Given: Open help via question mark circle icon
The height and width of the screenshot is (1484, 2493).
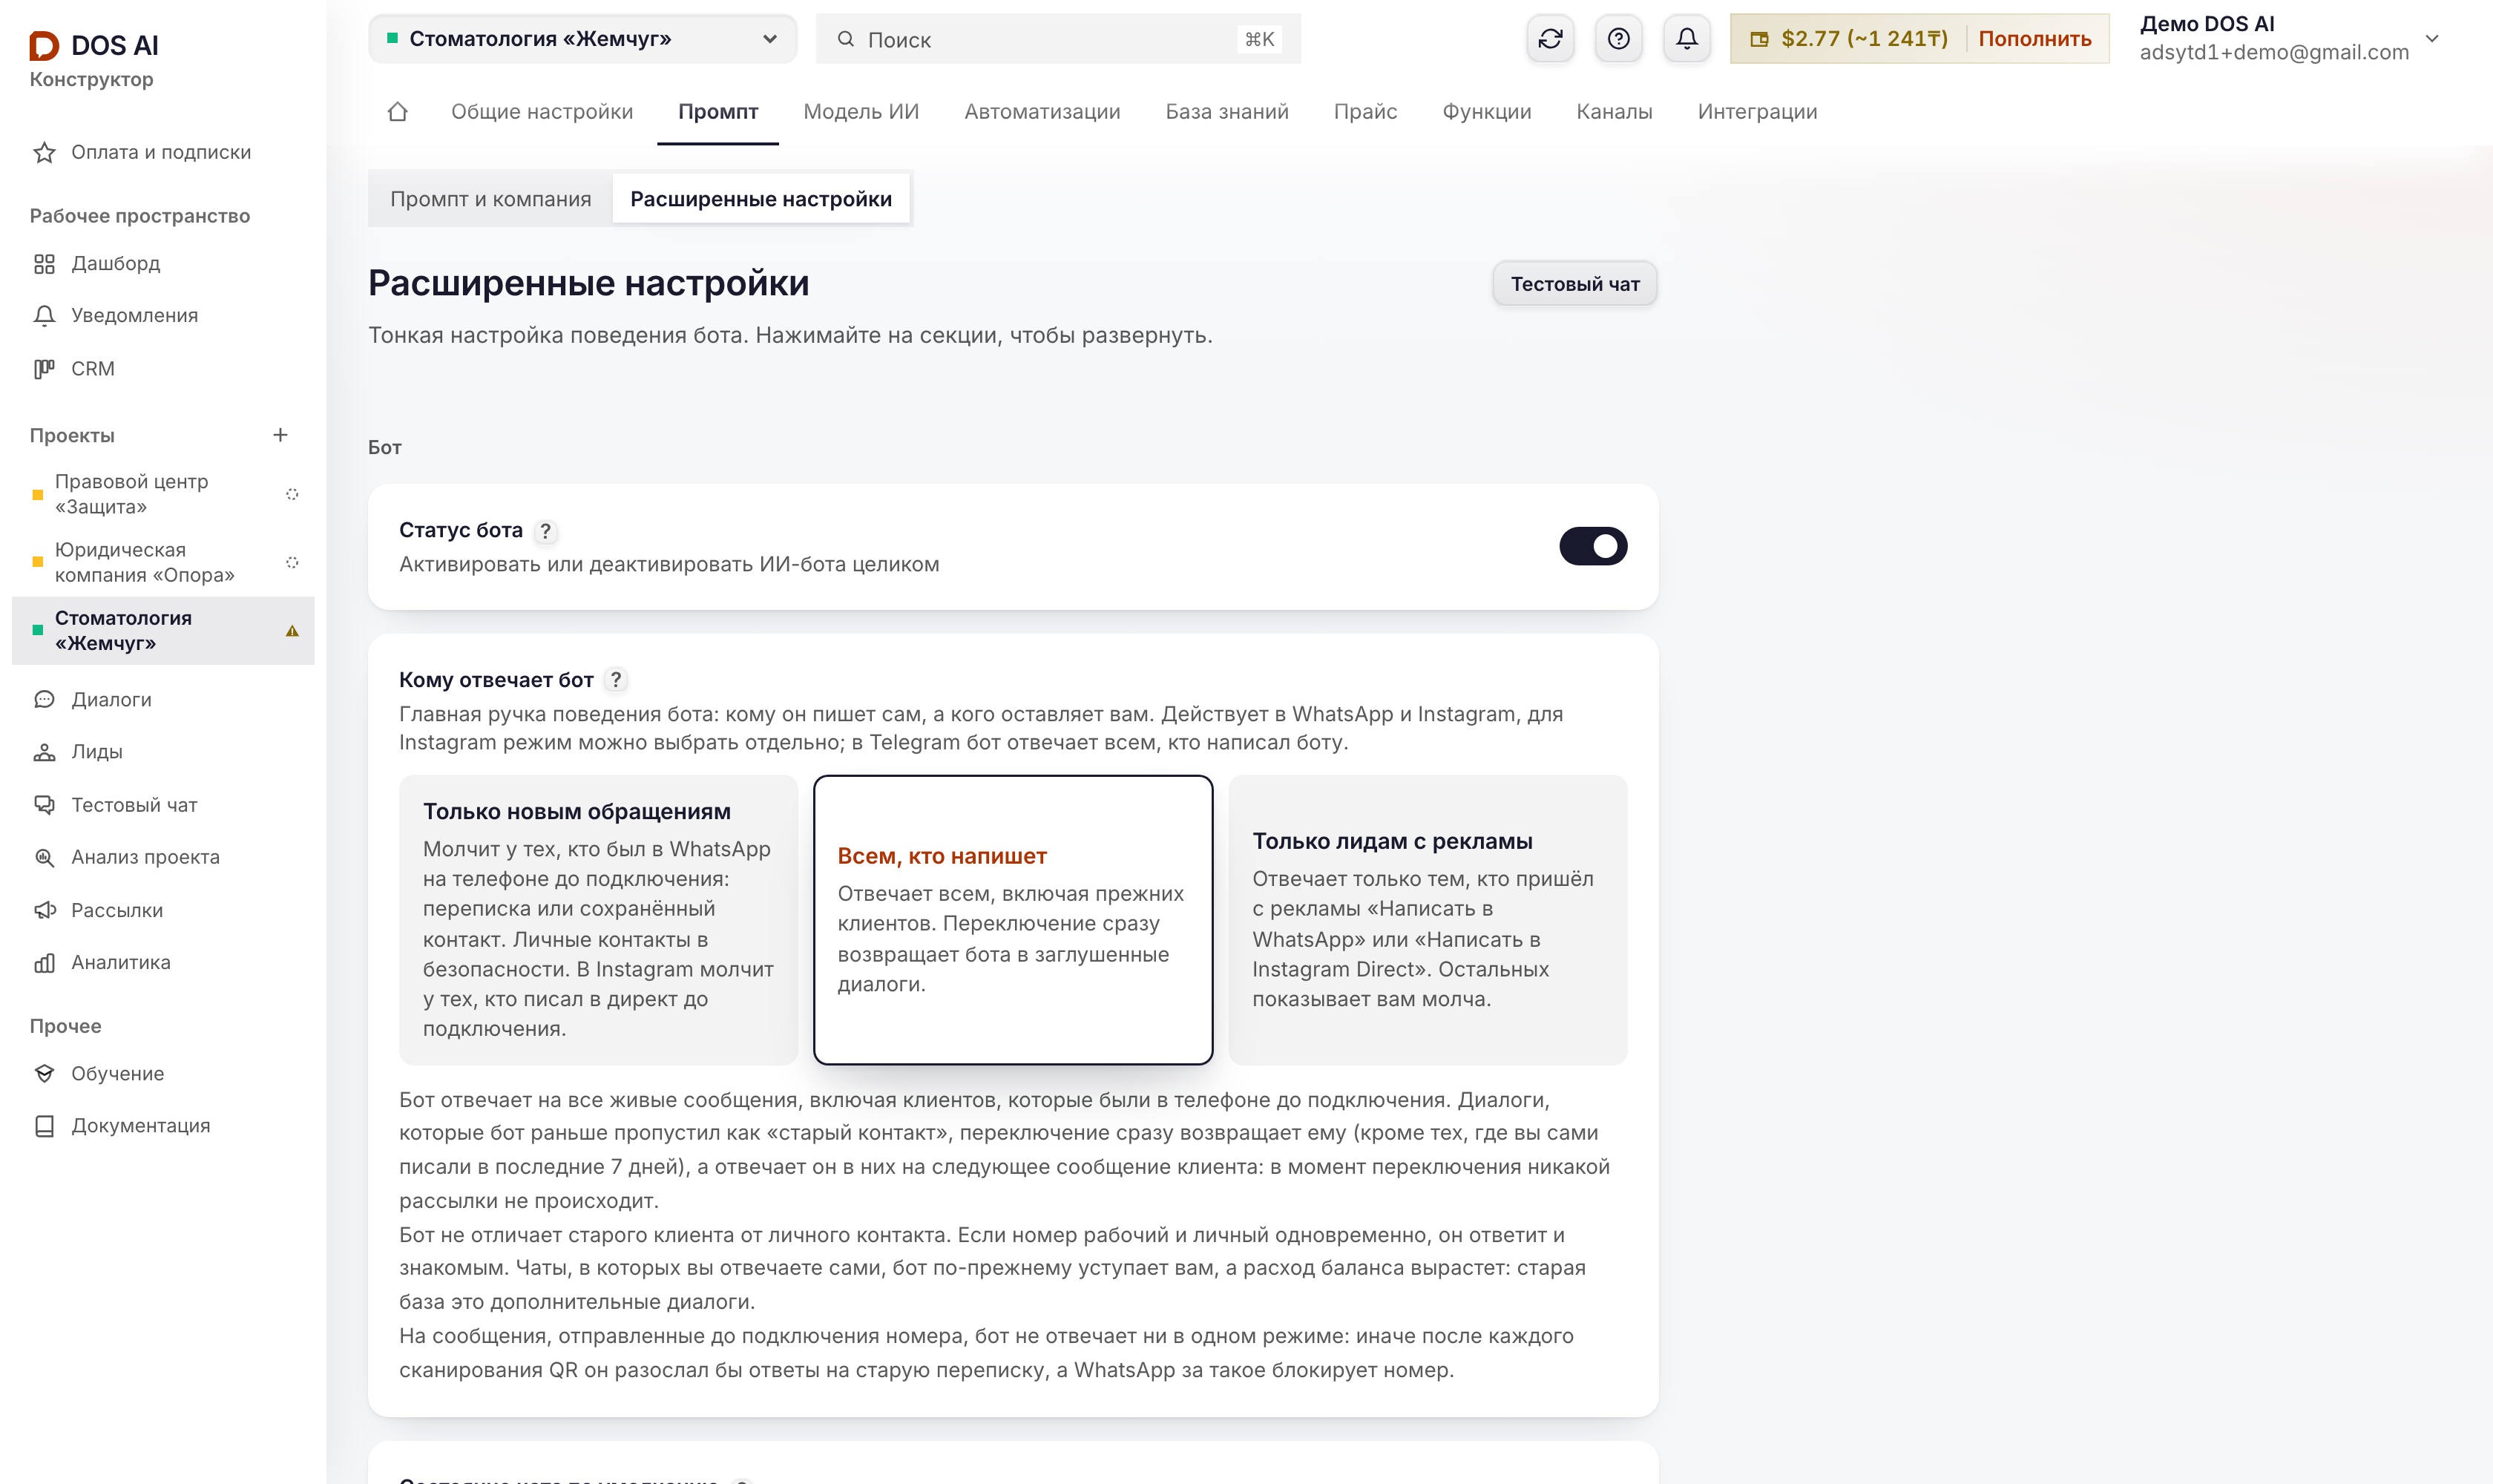Looking at the screenshot, I should pos(1618,39).
